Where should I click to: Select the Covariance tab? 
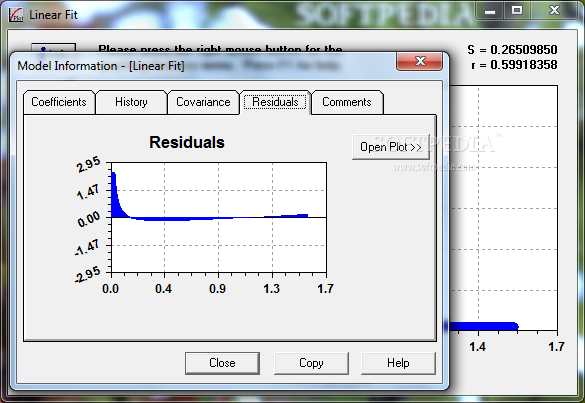click(203, 102)
